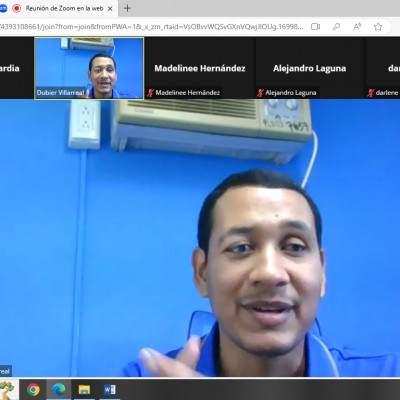Click the camera permission icon in address bar

(x=315, y=26)
